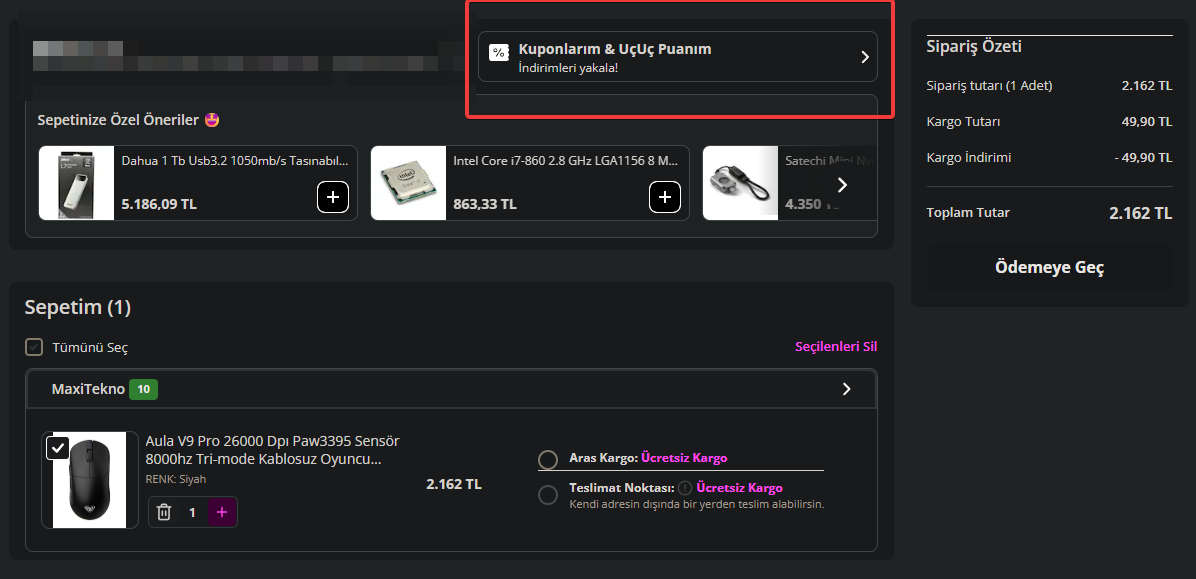
Task: Click the RENK: Siyah label
Action: 176,479
